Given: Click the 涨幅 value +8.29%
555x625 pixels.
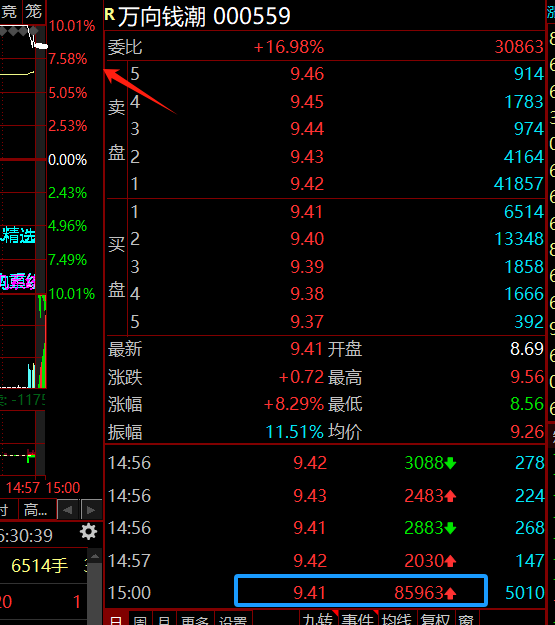Looking at the screenshot, I should (293, 404).
